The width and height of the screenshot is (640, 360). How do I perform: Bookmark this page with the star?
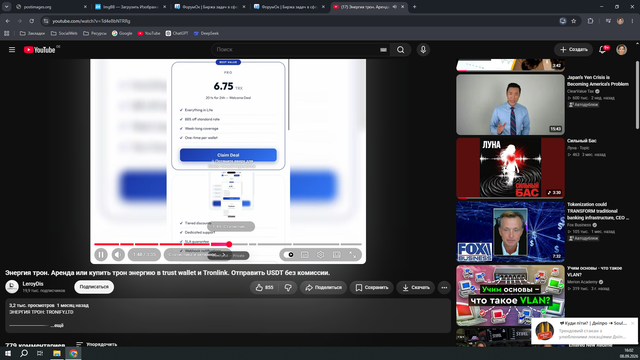pos(573,21)
